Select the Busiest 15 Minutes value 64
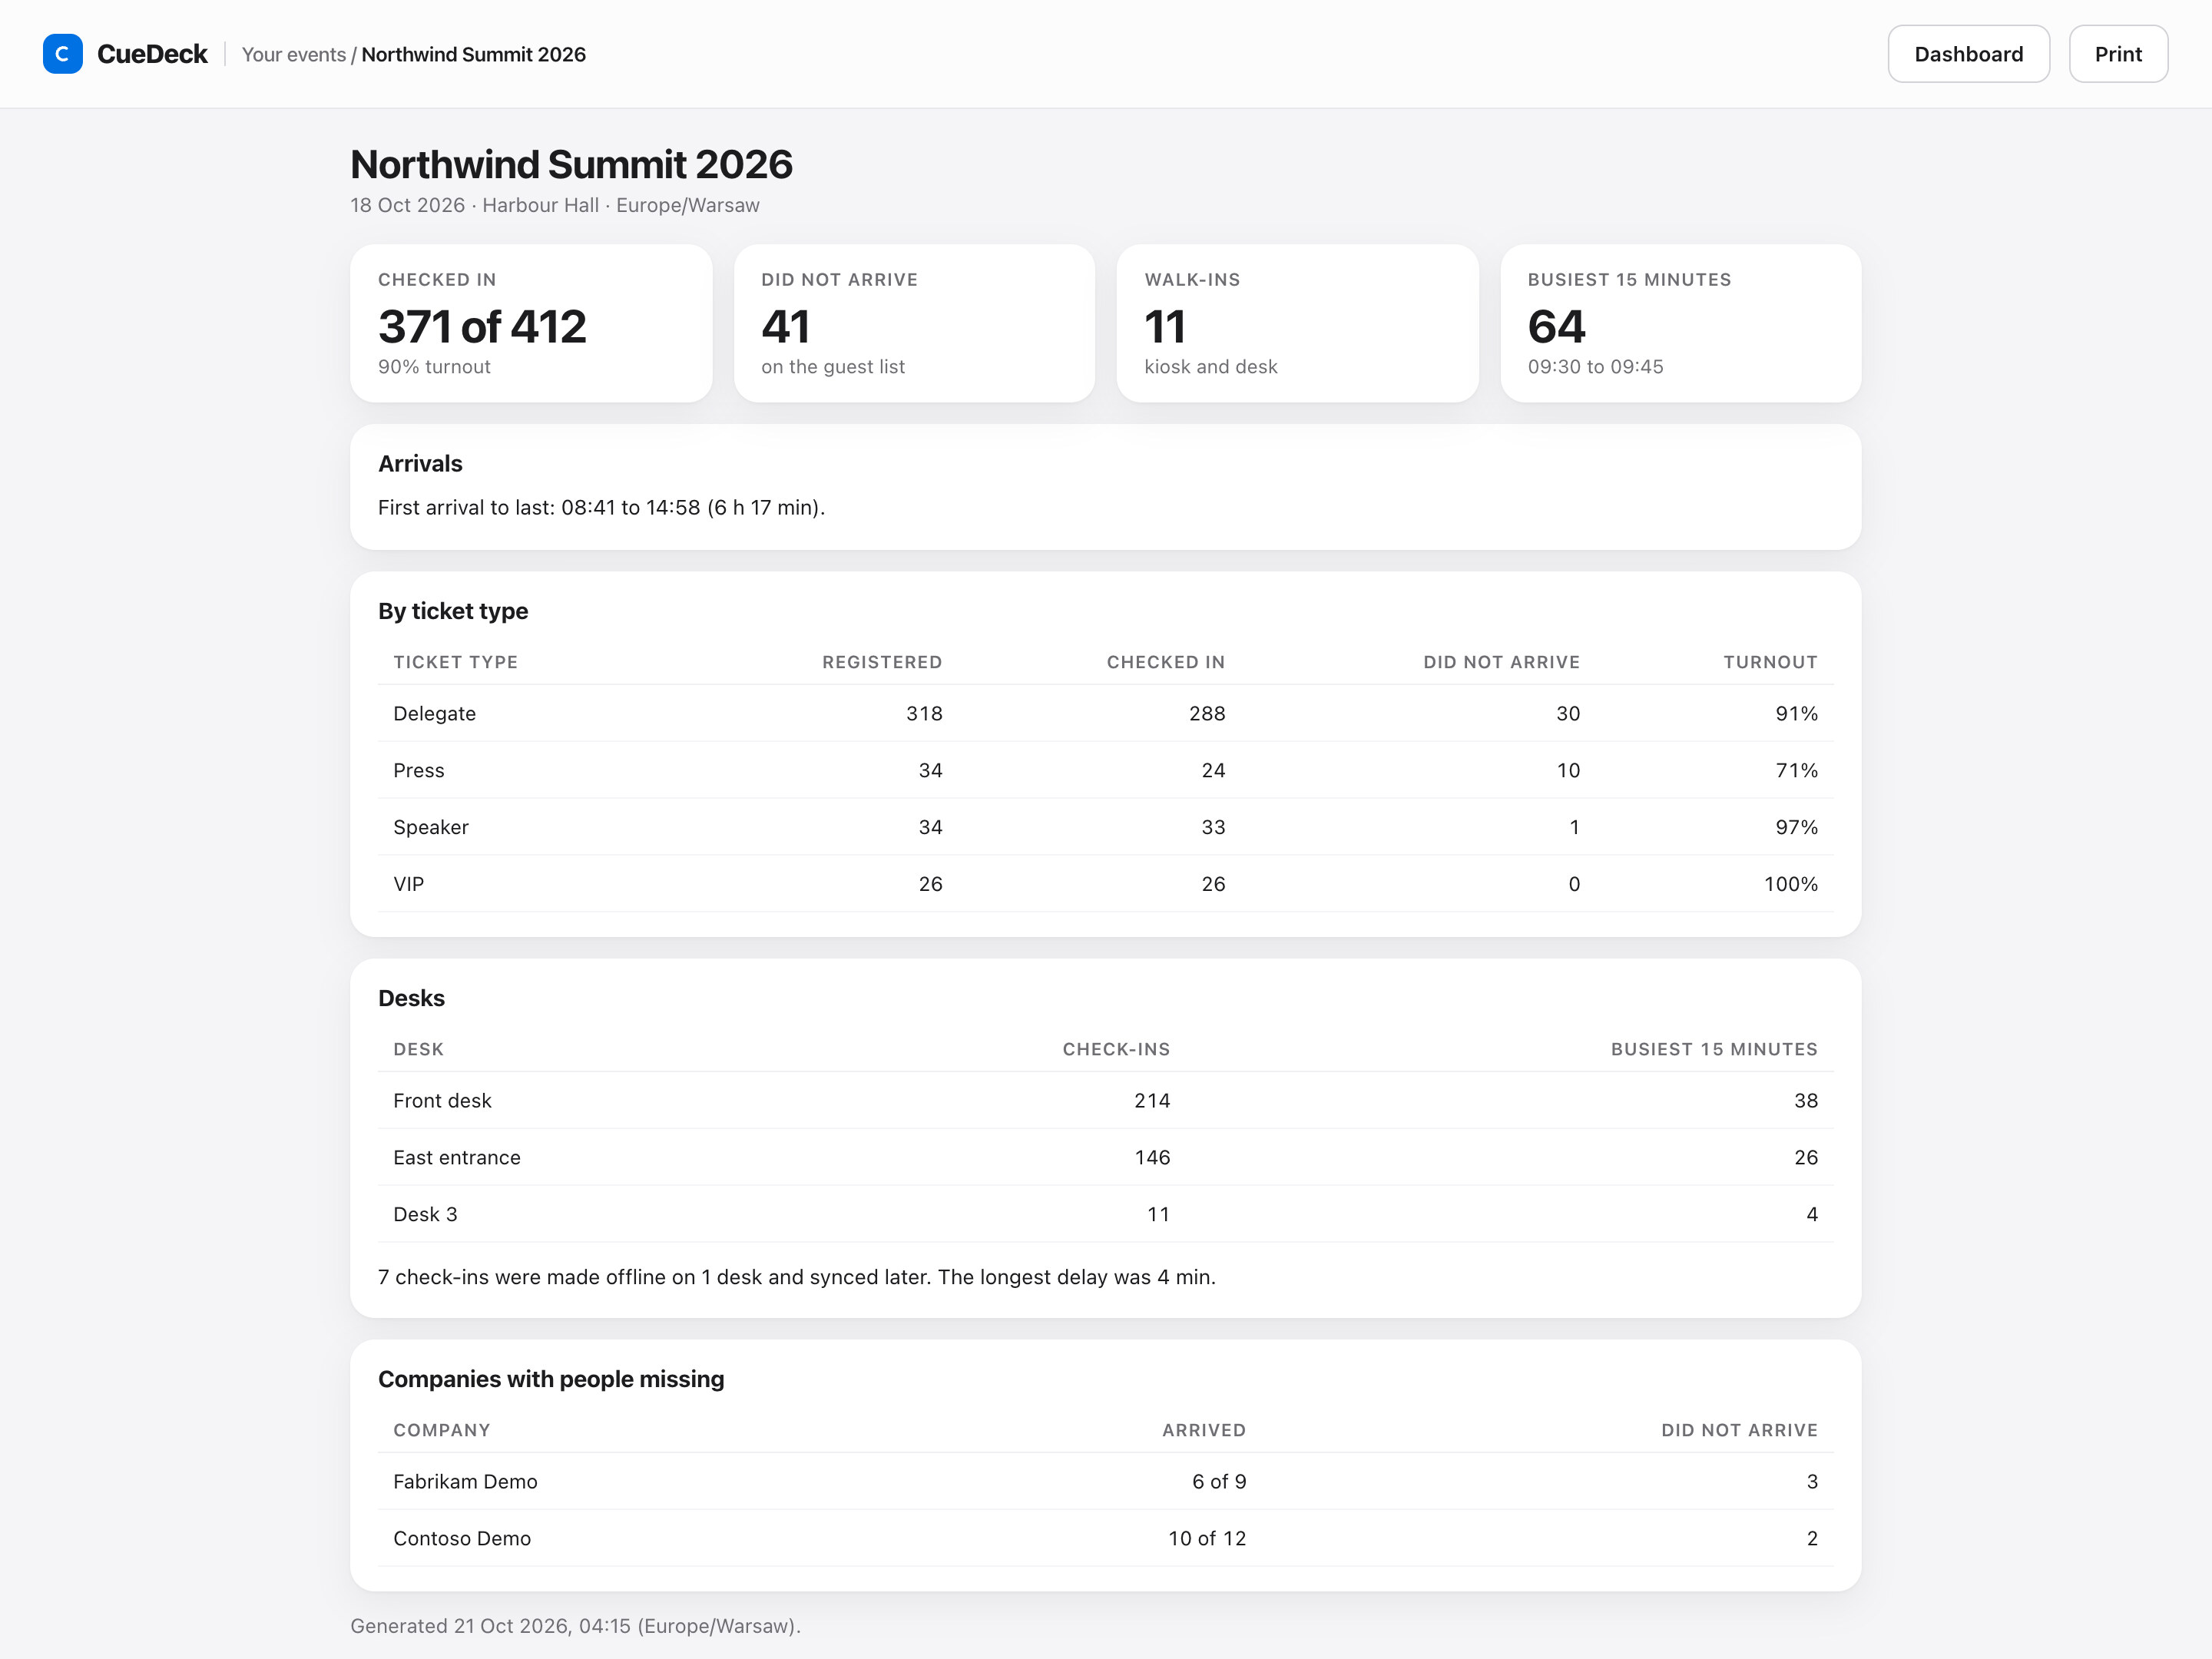Viewport: 2212px width, 1659px height. click(x=1556, y=326)
